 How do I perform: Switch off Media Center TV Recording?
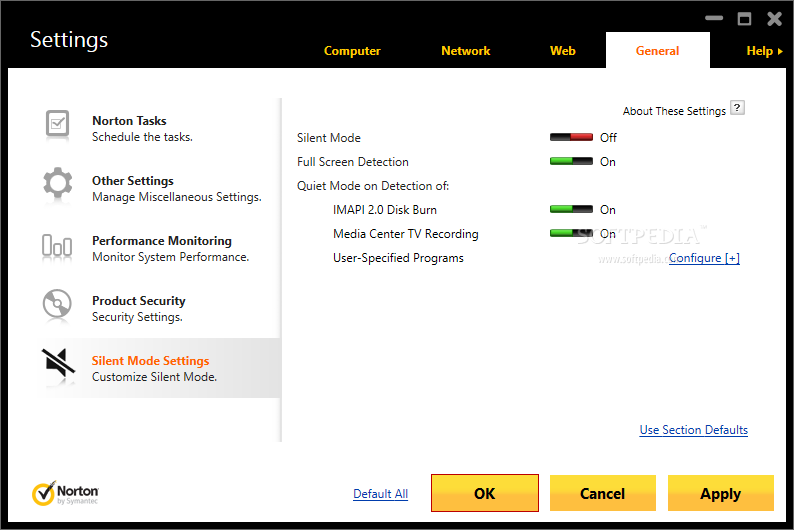click(571, 234)
